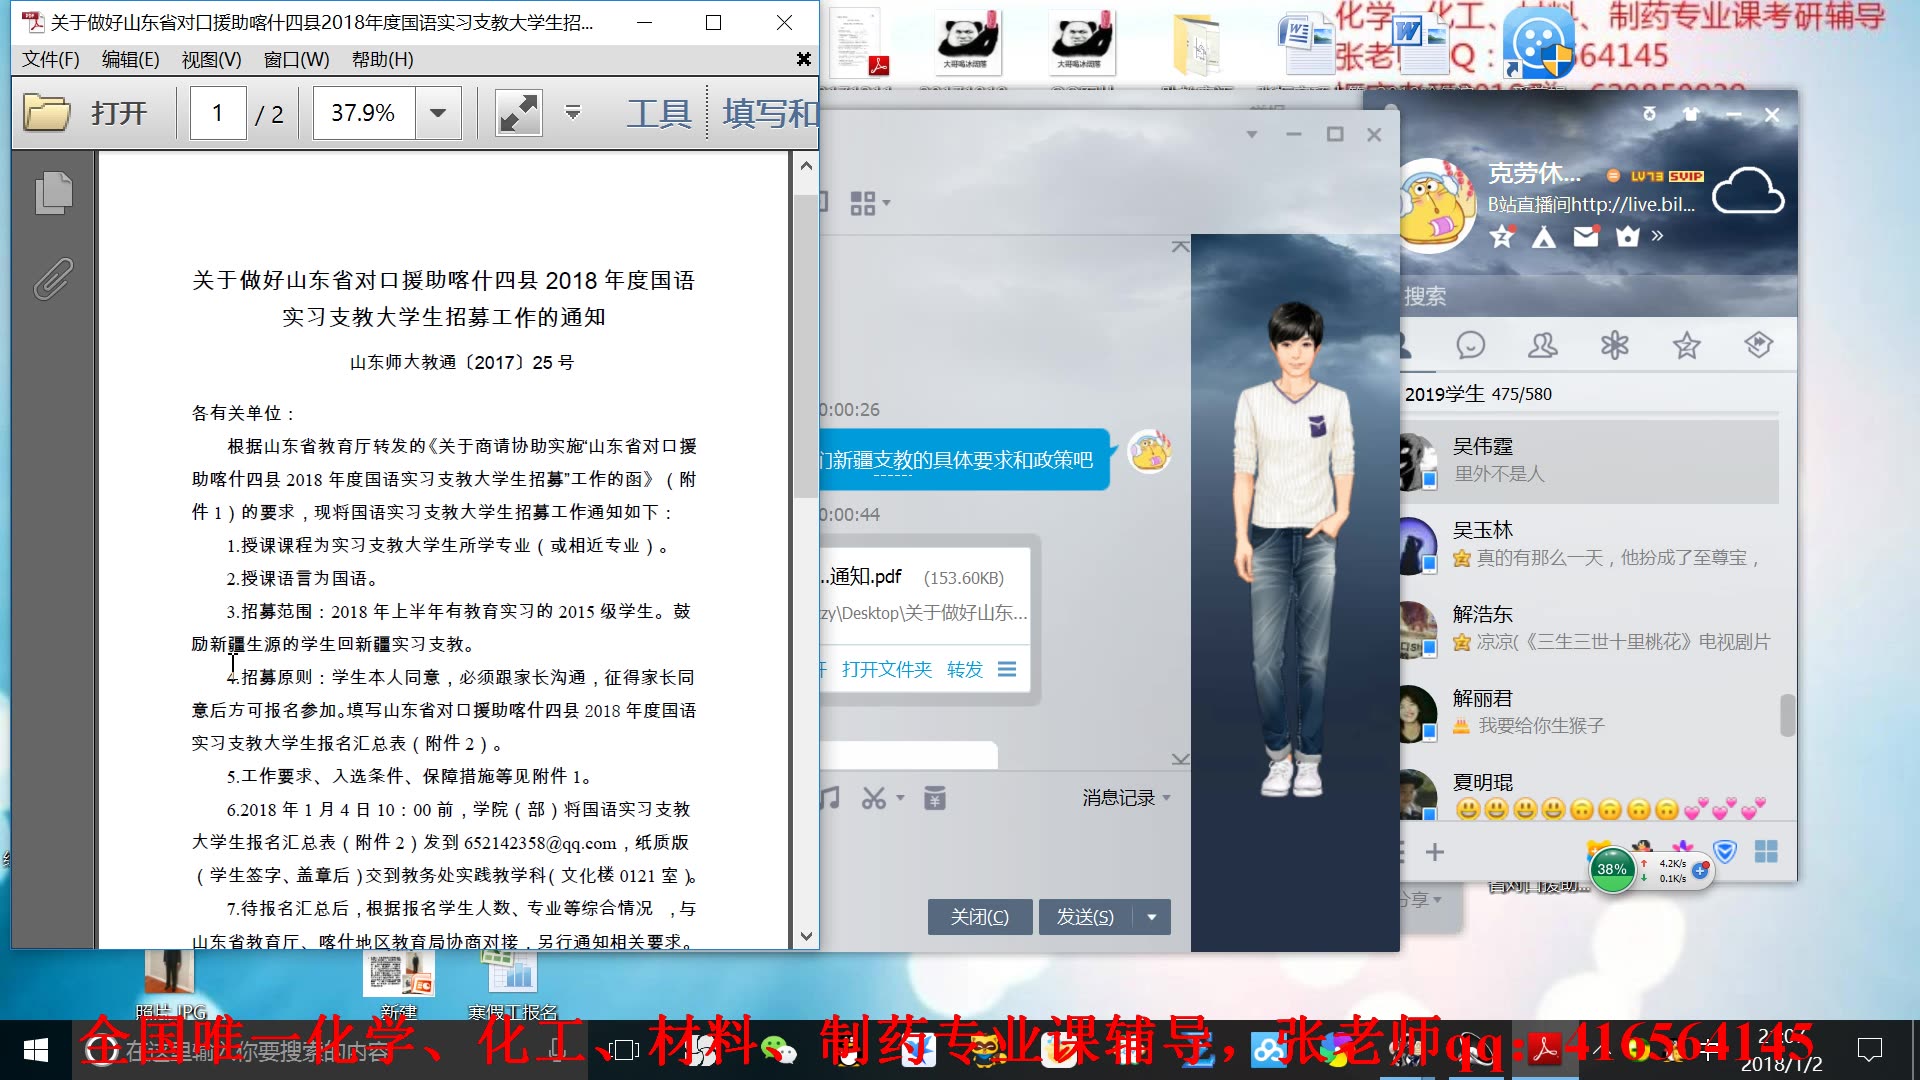Open 文件(F) menu
1920x1080 pixels.
pos(51,60)
